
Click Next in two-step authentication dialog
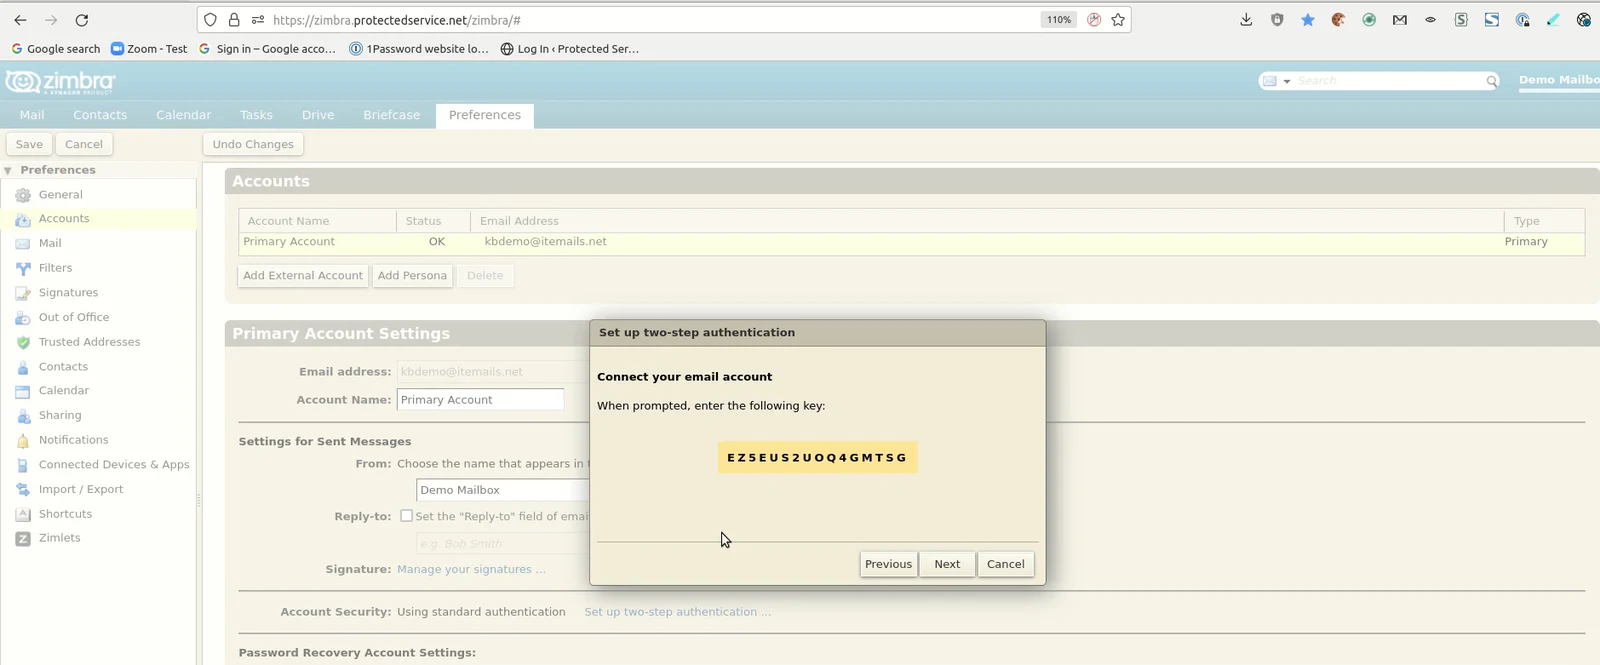pyautogui.click(x=947, y=564)
